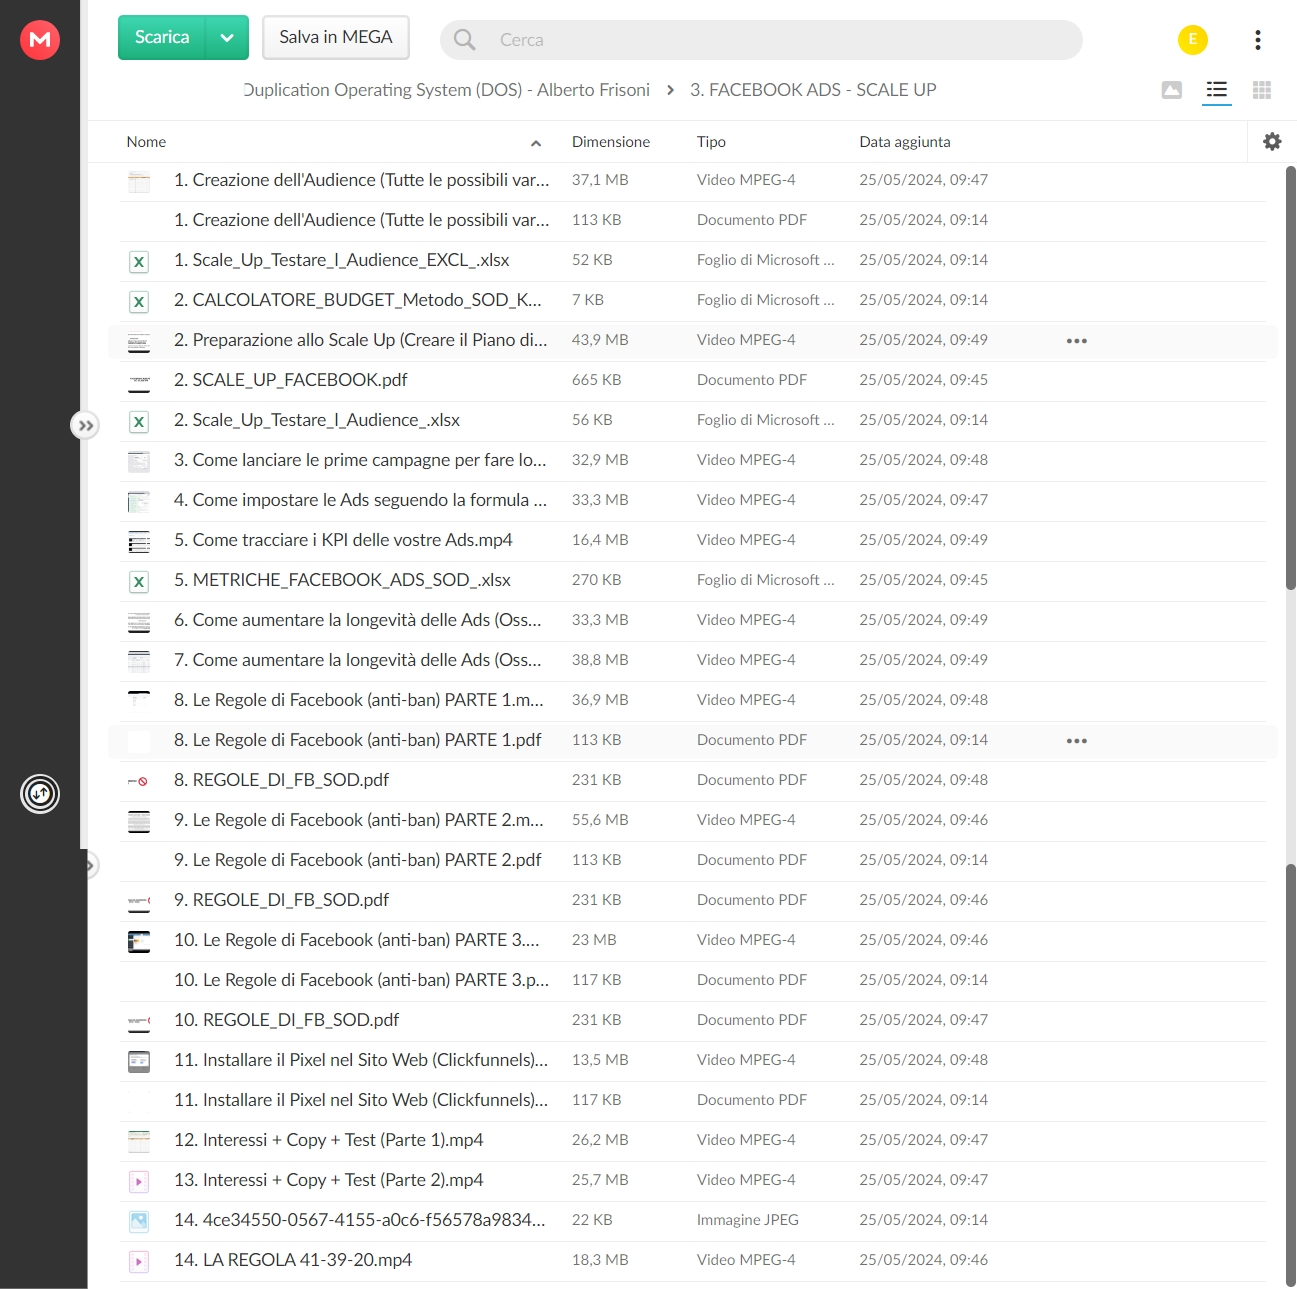The height and width of the screenshot is (1289, 1297).
Task: Switch to grid view icon
Action: tap(1262, 90)
